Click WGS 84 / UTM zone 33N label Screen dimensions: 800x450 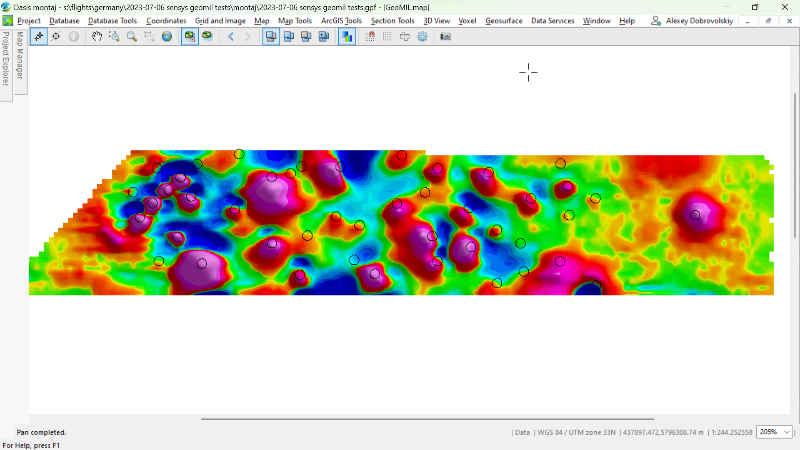coord(575,432)
